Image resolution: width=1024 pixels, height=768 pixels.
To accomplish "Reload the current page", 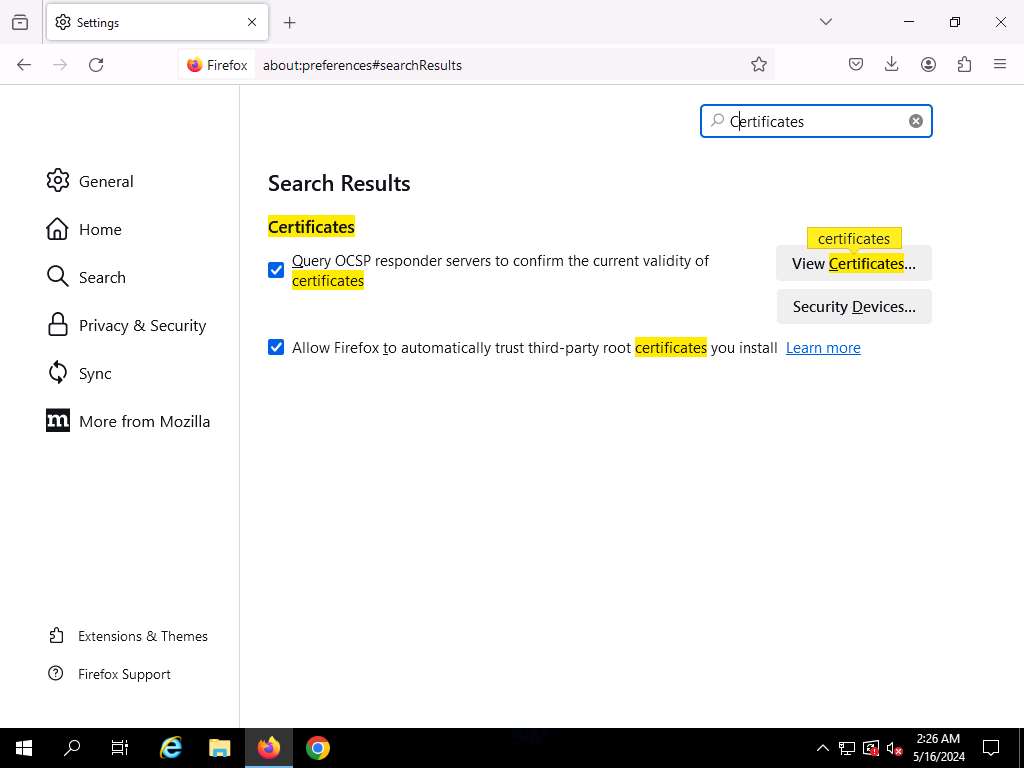I will 96,65.
